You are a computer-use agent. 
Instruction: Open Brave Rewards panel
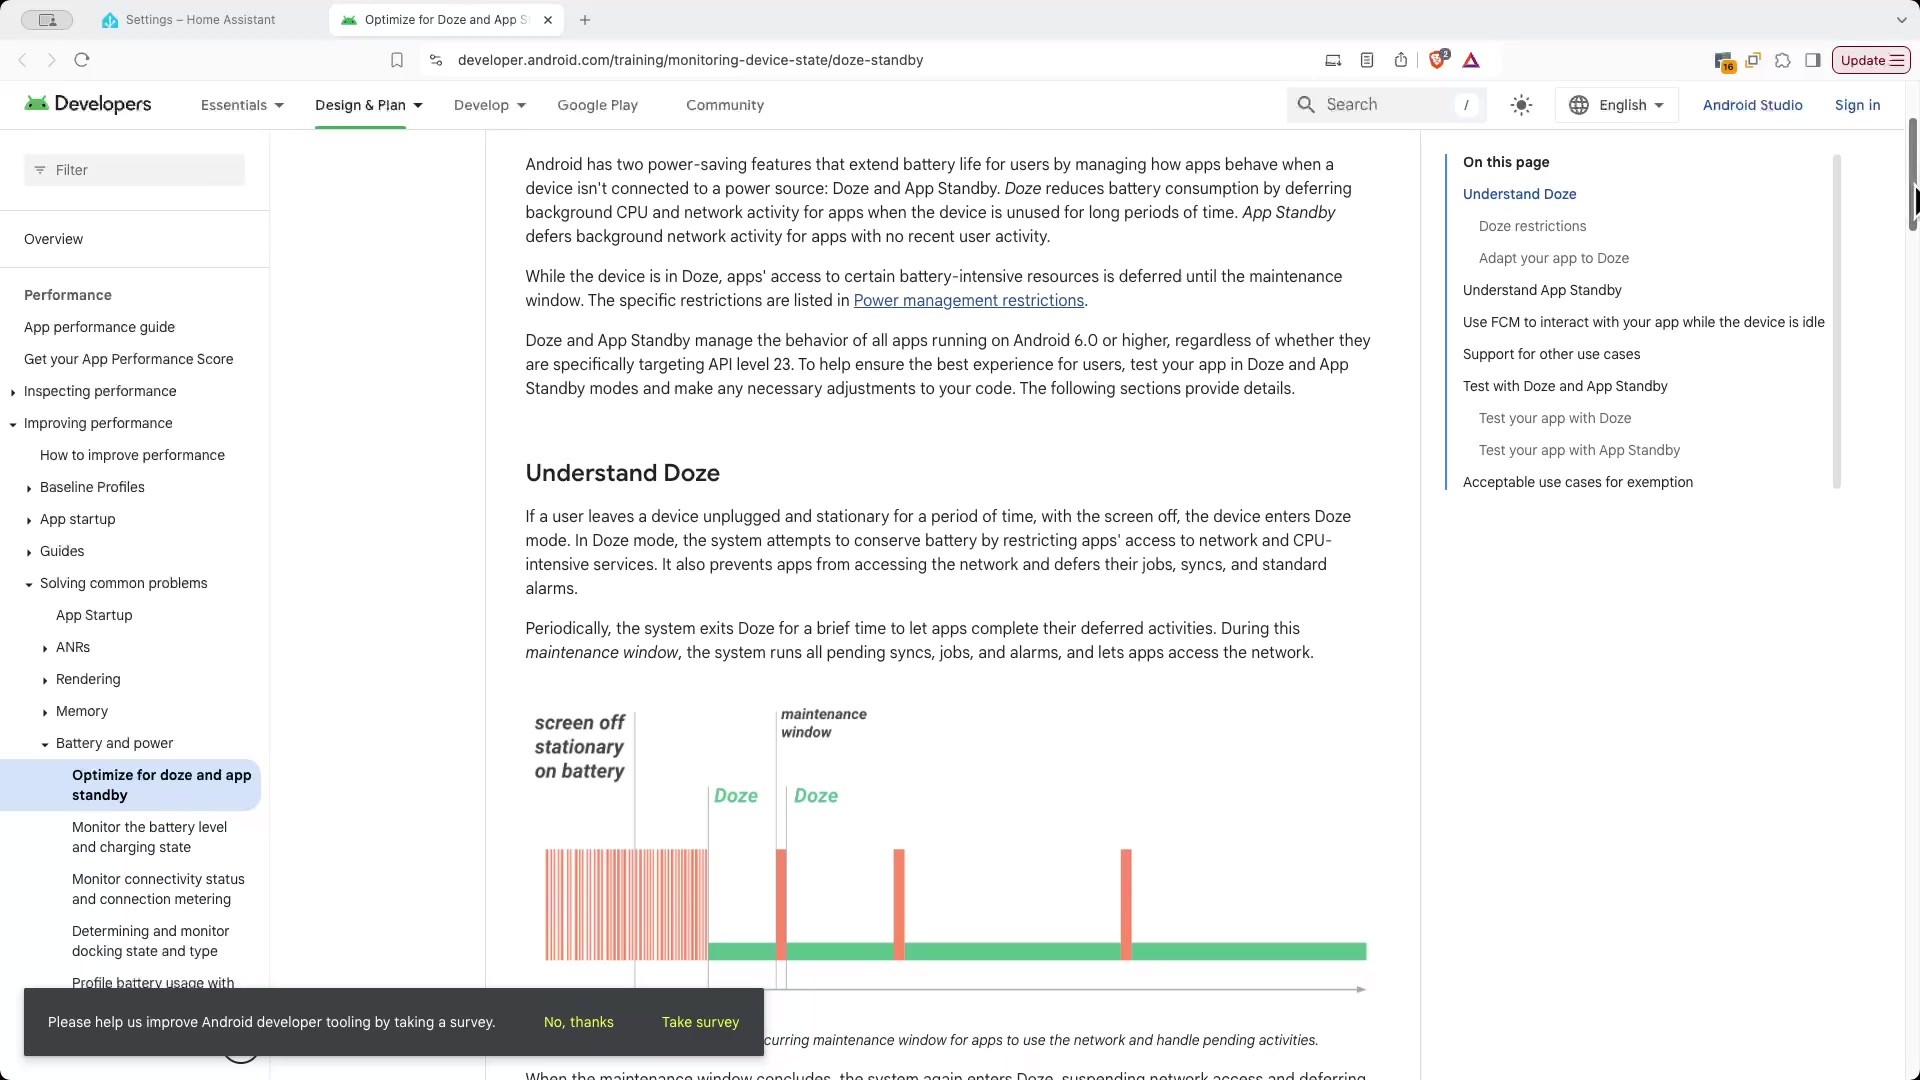coord(1471,60)
